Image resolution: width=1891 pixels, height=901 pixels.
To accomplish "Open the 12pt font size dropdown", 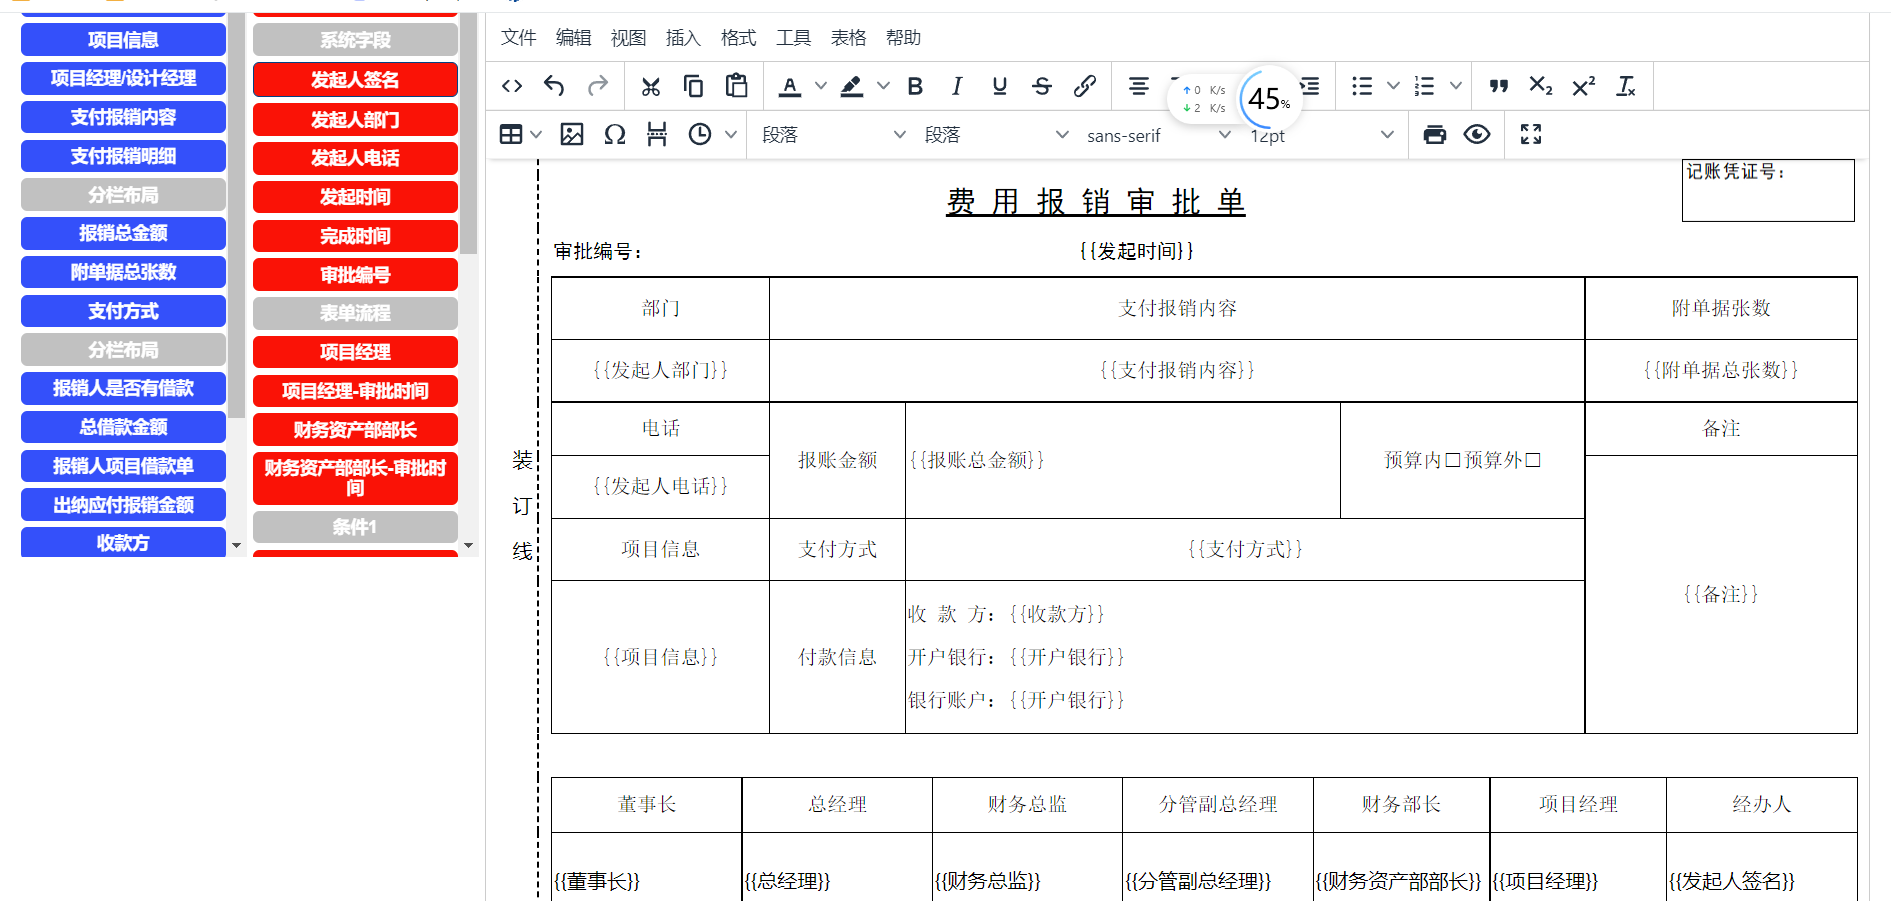I will tap(1320, 135).
